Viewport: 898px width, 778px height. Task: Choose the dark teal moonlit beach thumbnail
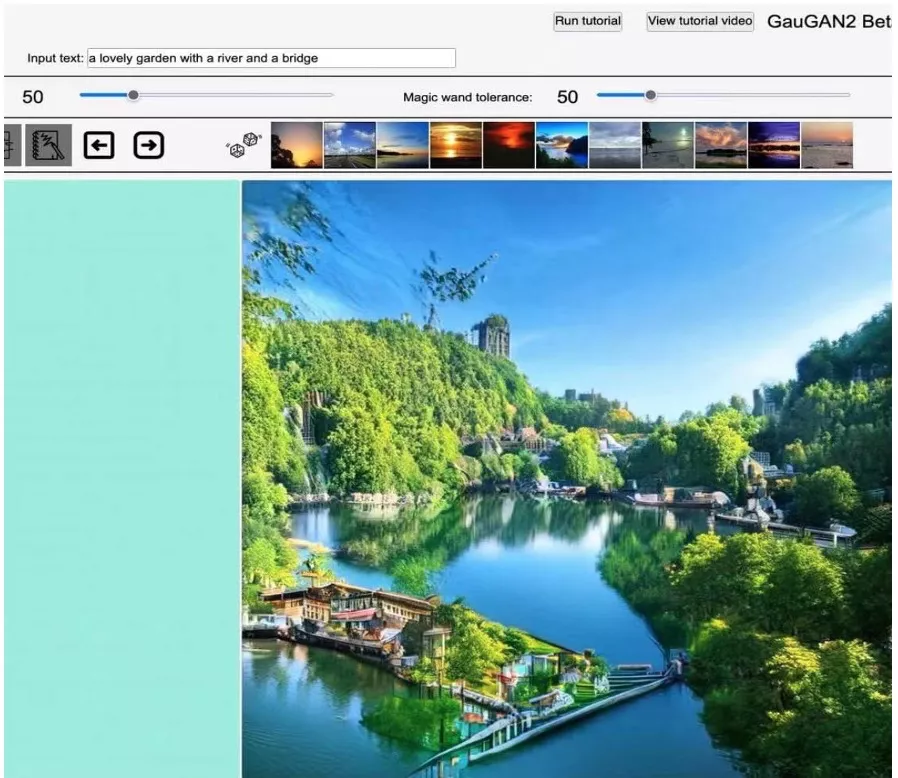tap(668, 145)
